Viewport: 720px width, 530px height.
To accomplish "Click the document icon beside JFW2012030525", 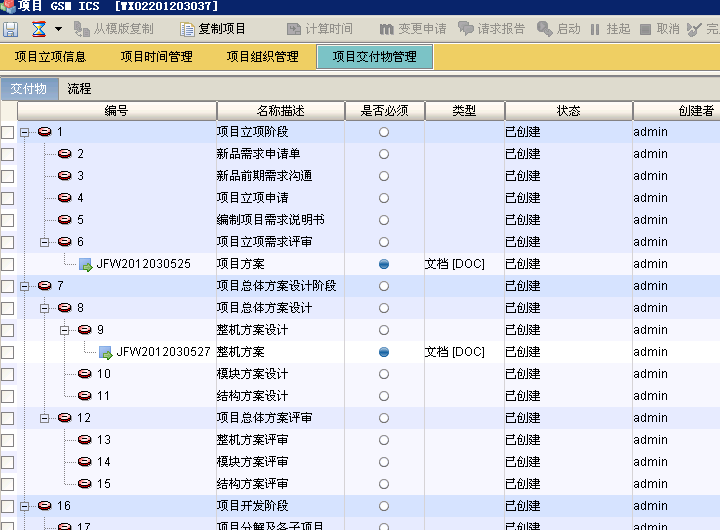I will [x=85, y=264].
